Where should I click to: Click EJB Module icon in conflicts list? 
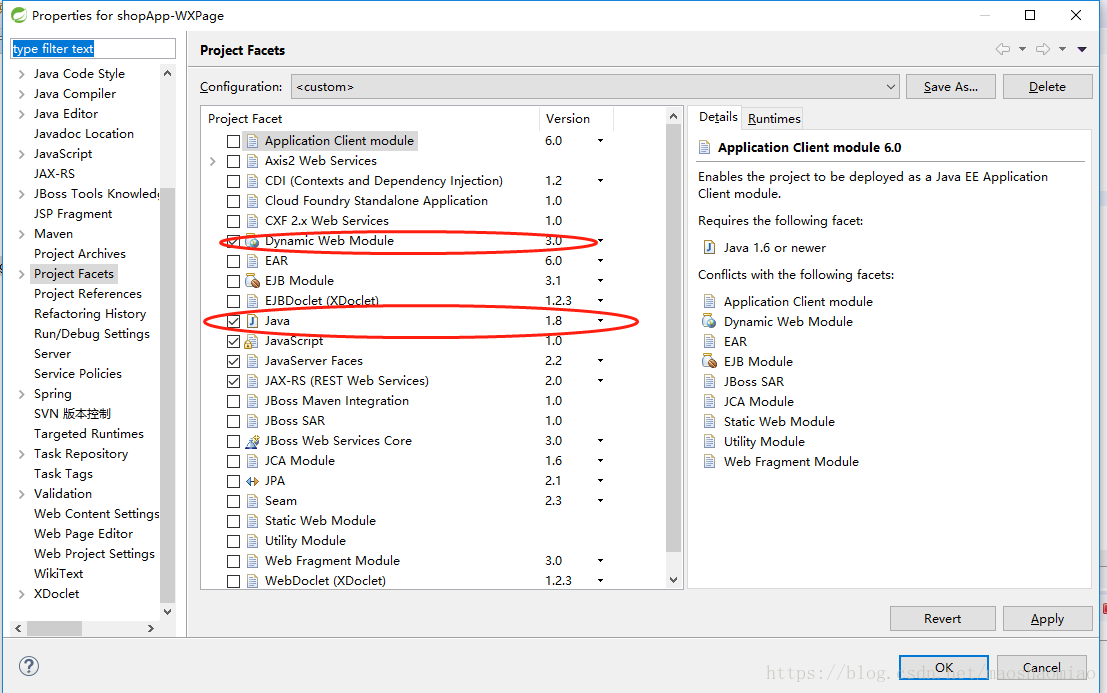709,361
